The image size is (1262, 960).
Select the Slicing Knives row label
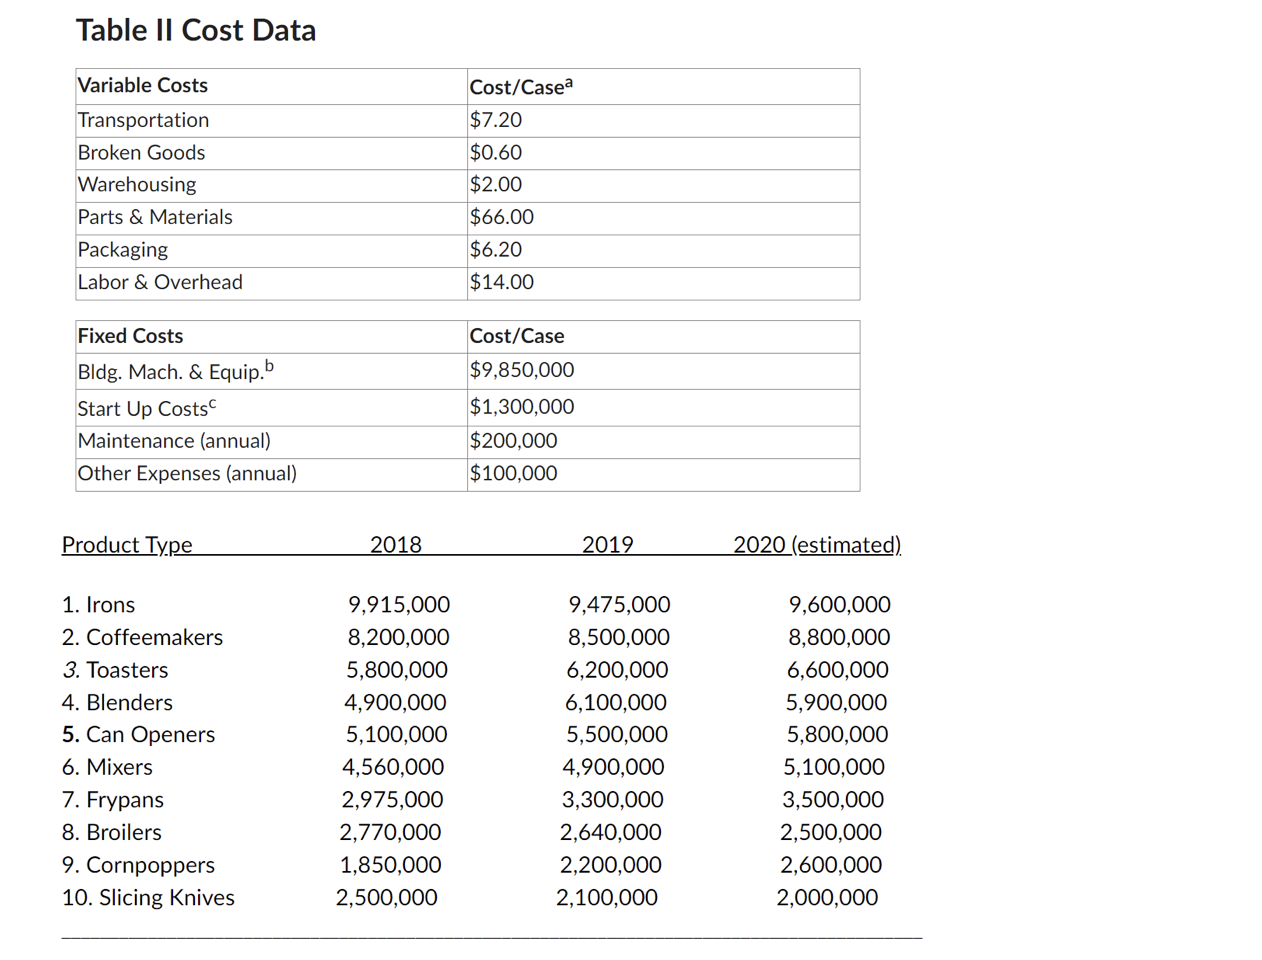(148, 897)
